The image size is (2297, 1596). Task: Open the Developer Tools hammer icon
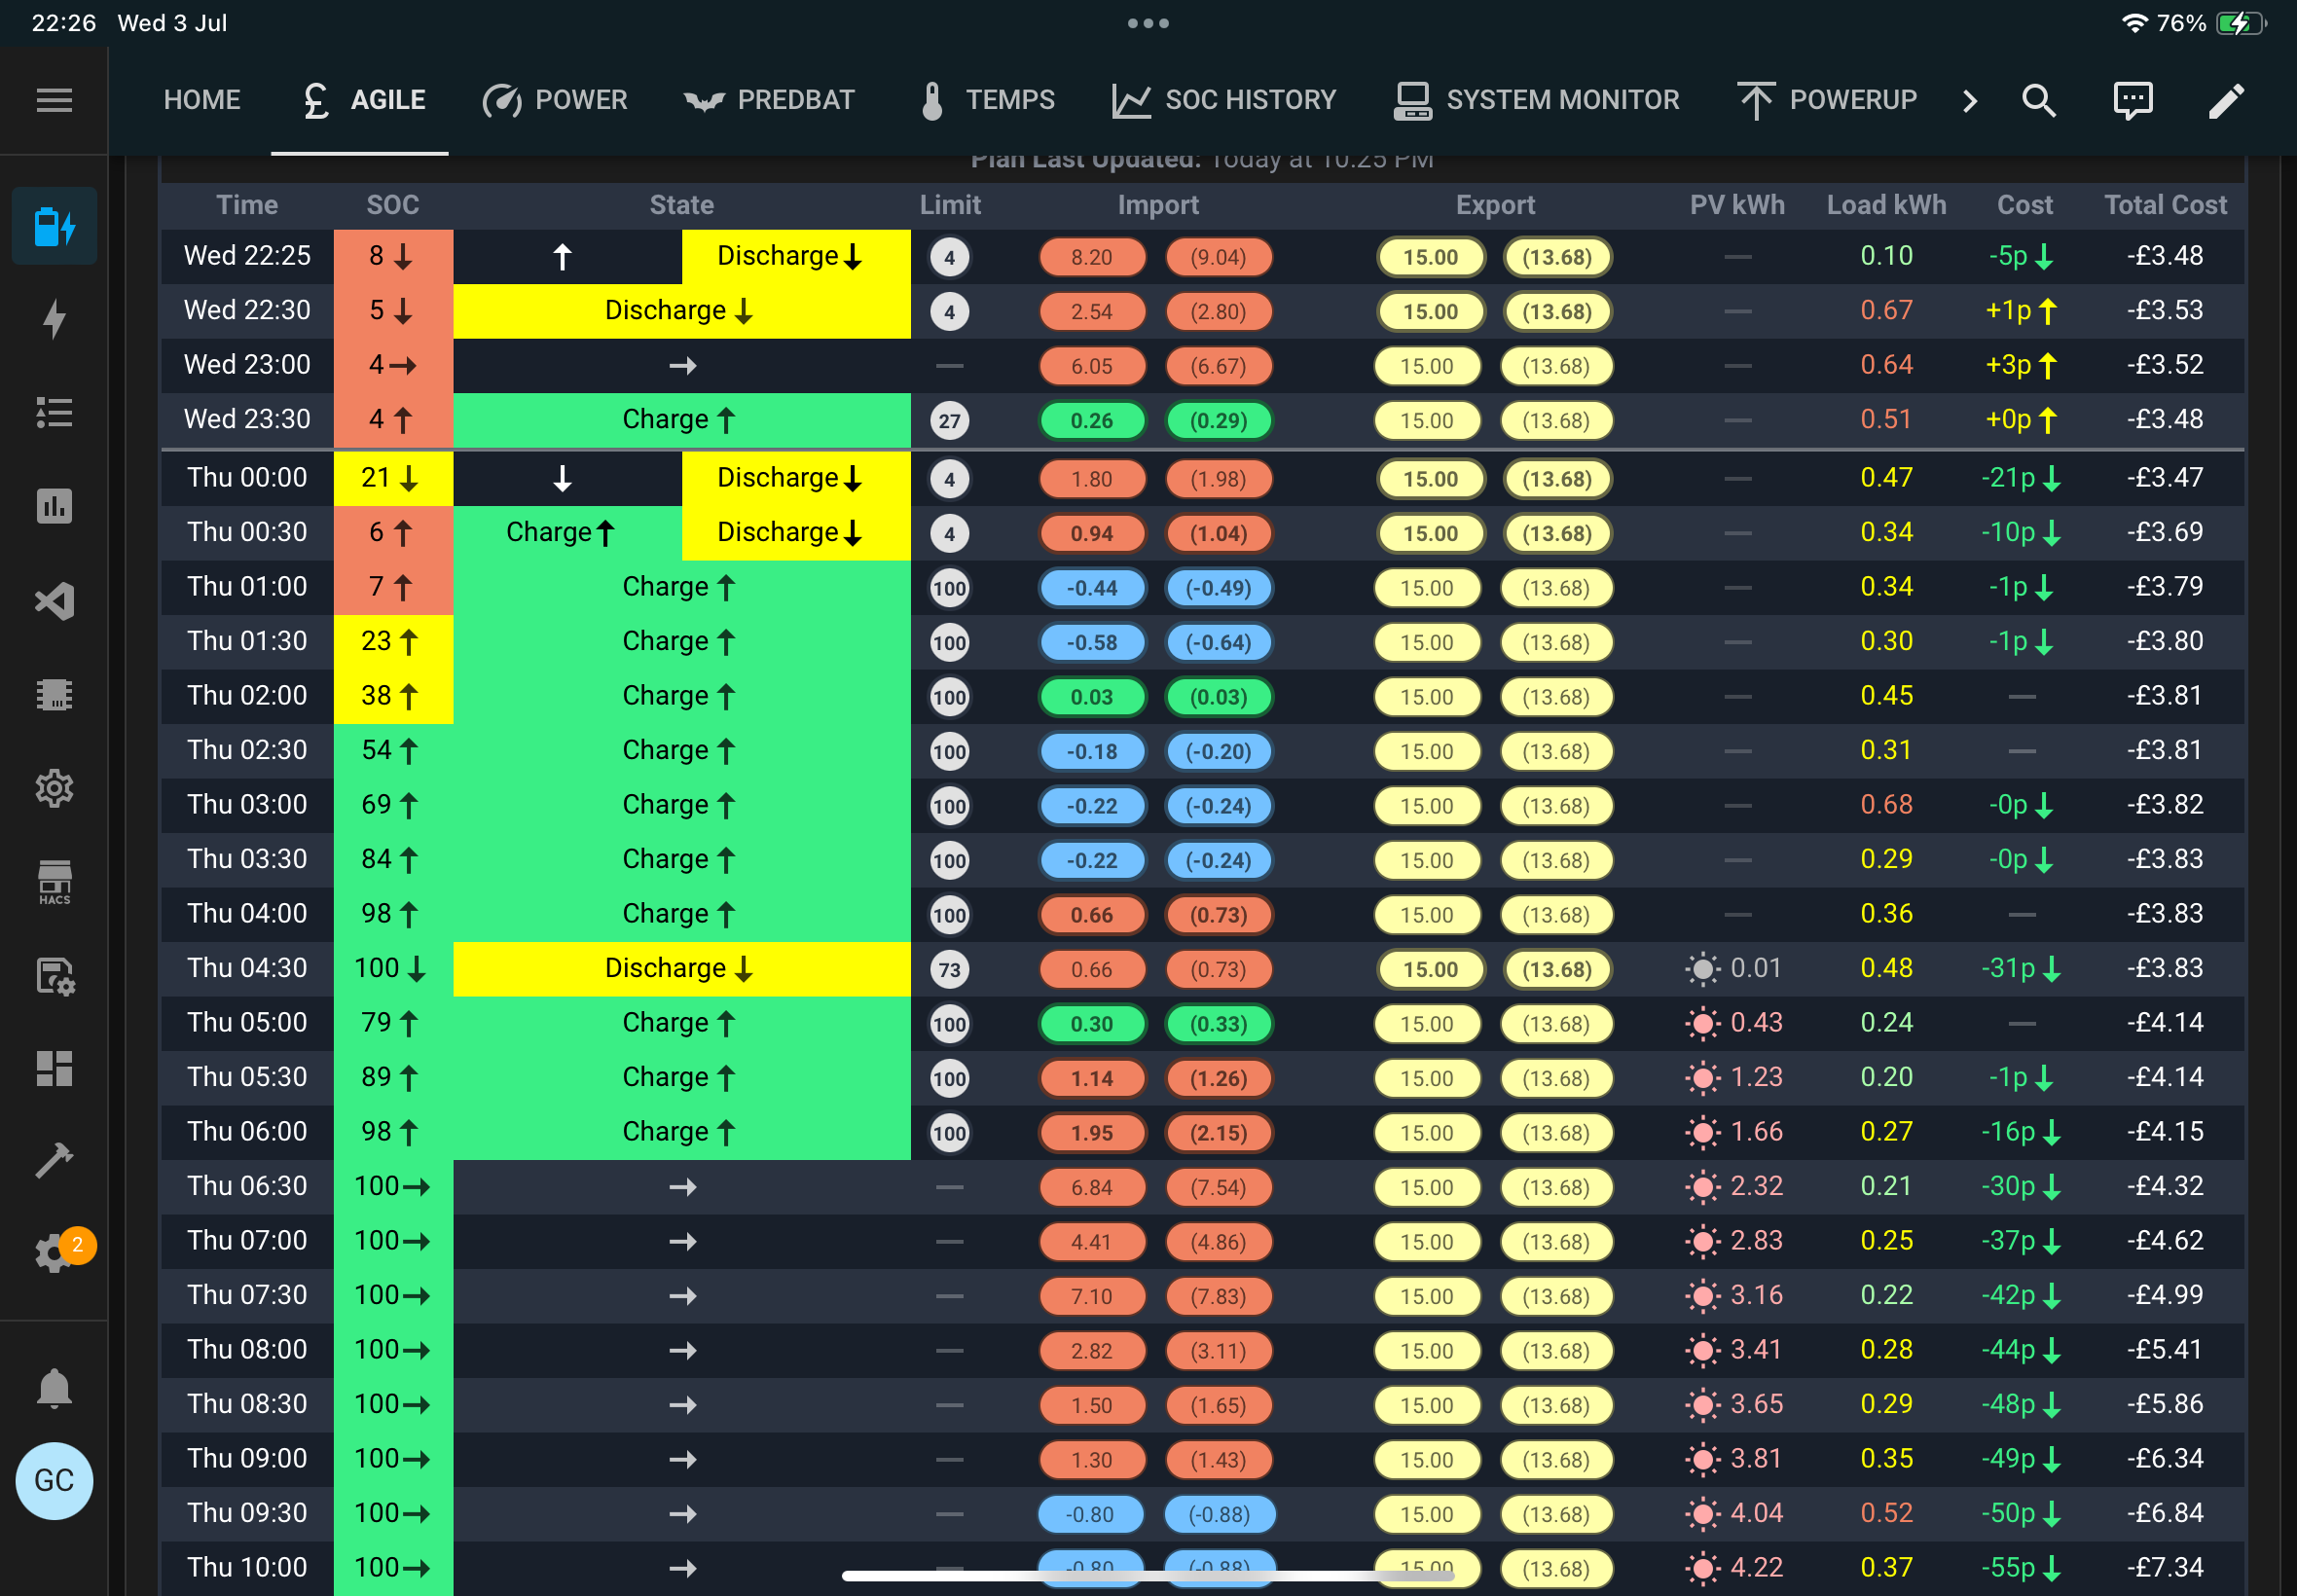54,1160
